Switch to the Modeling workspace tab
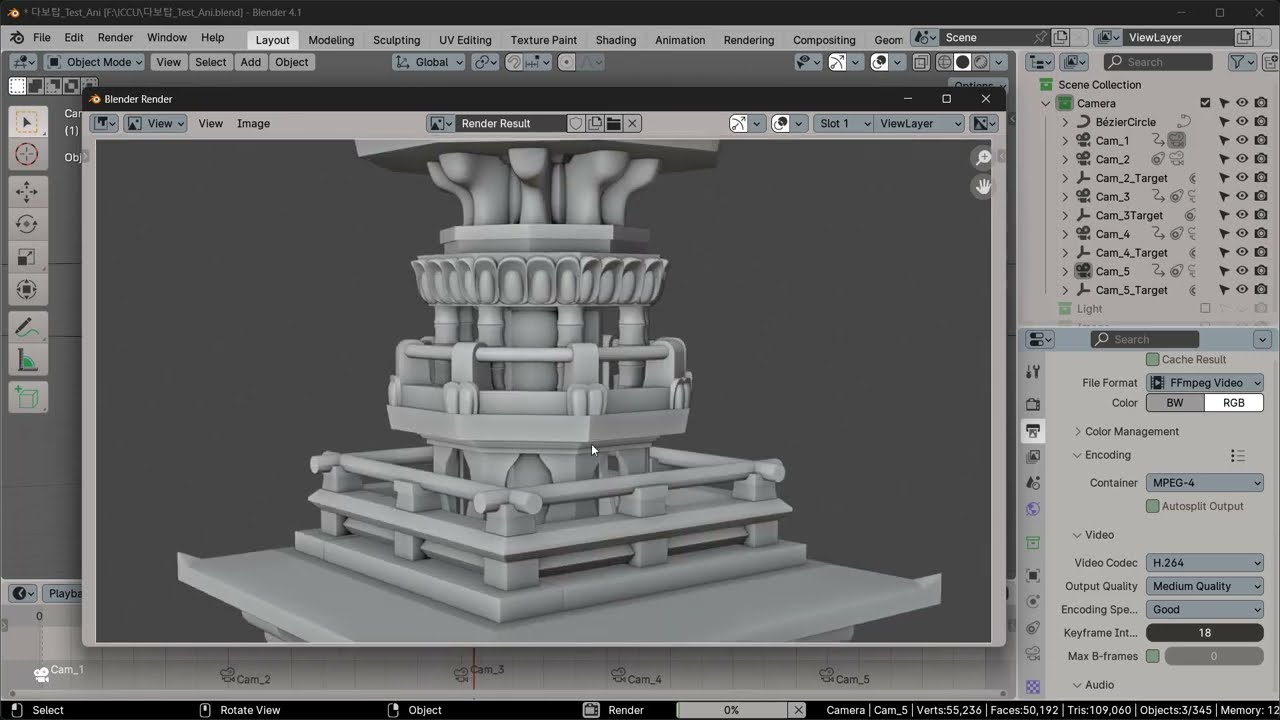1280x720 pixels. pos(331,40)
